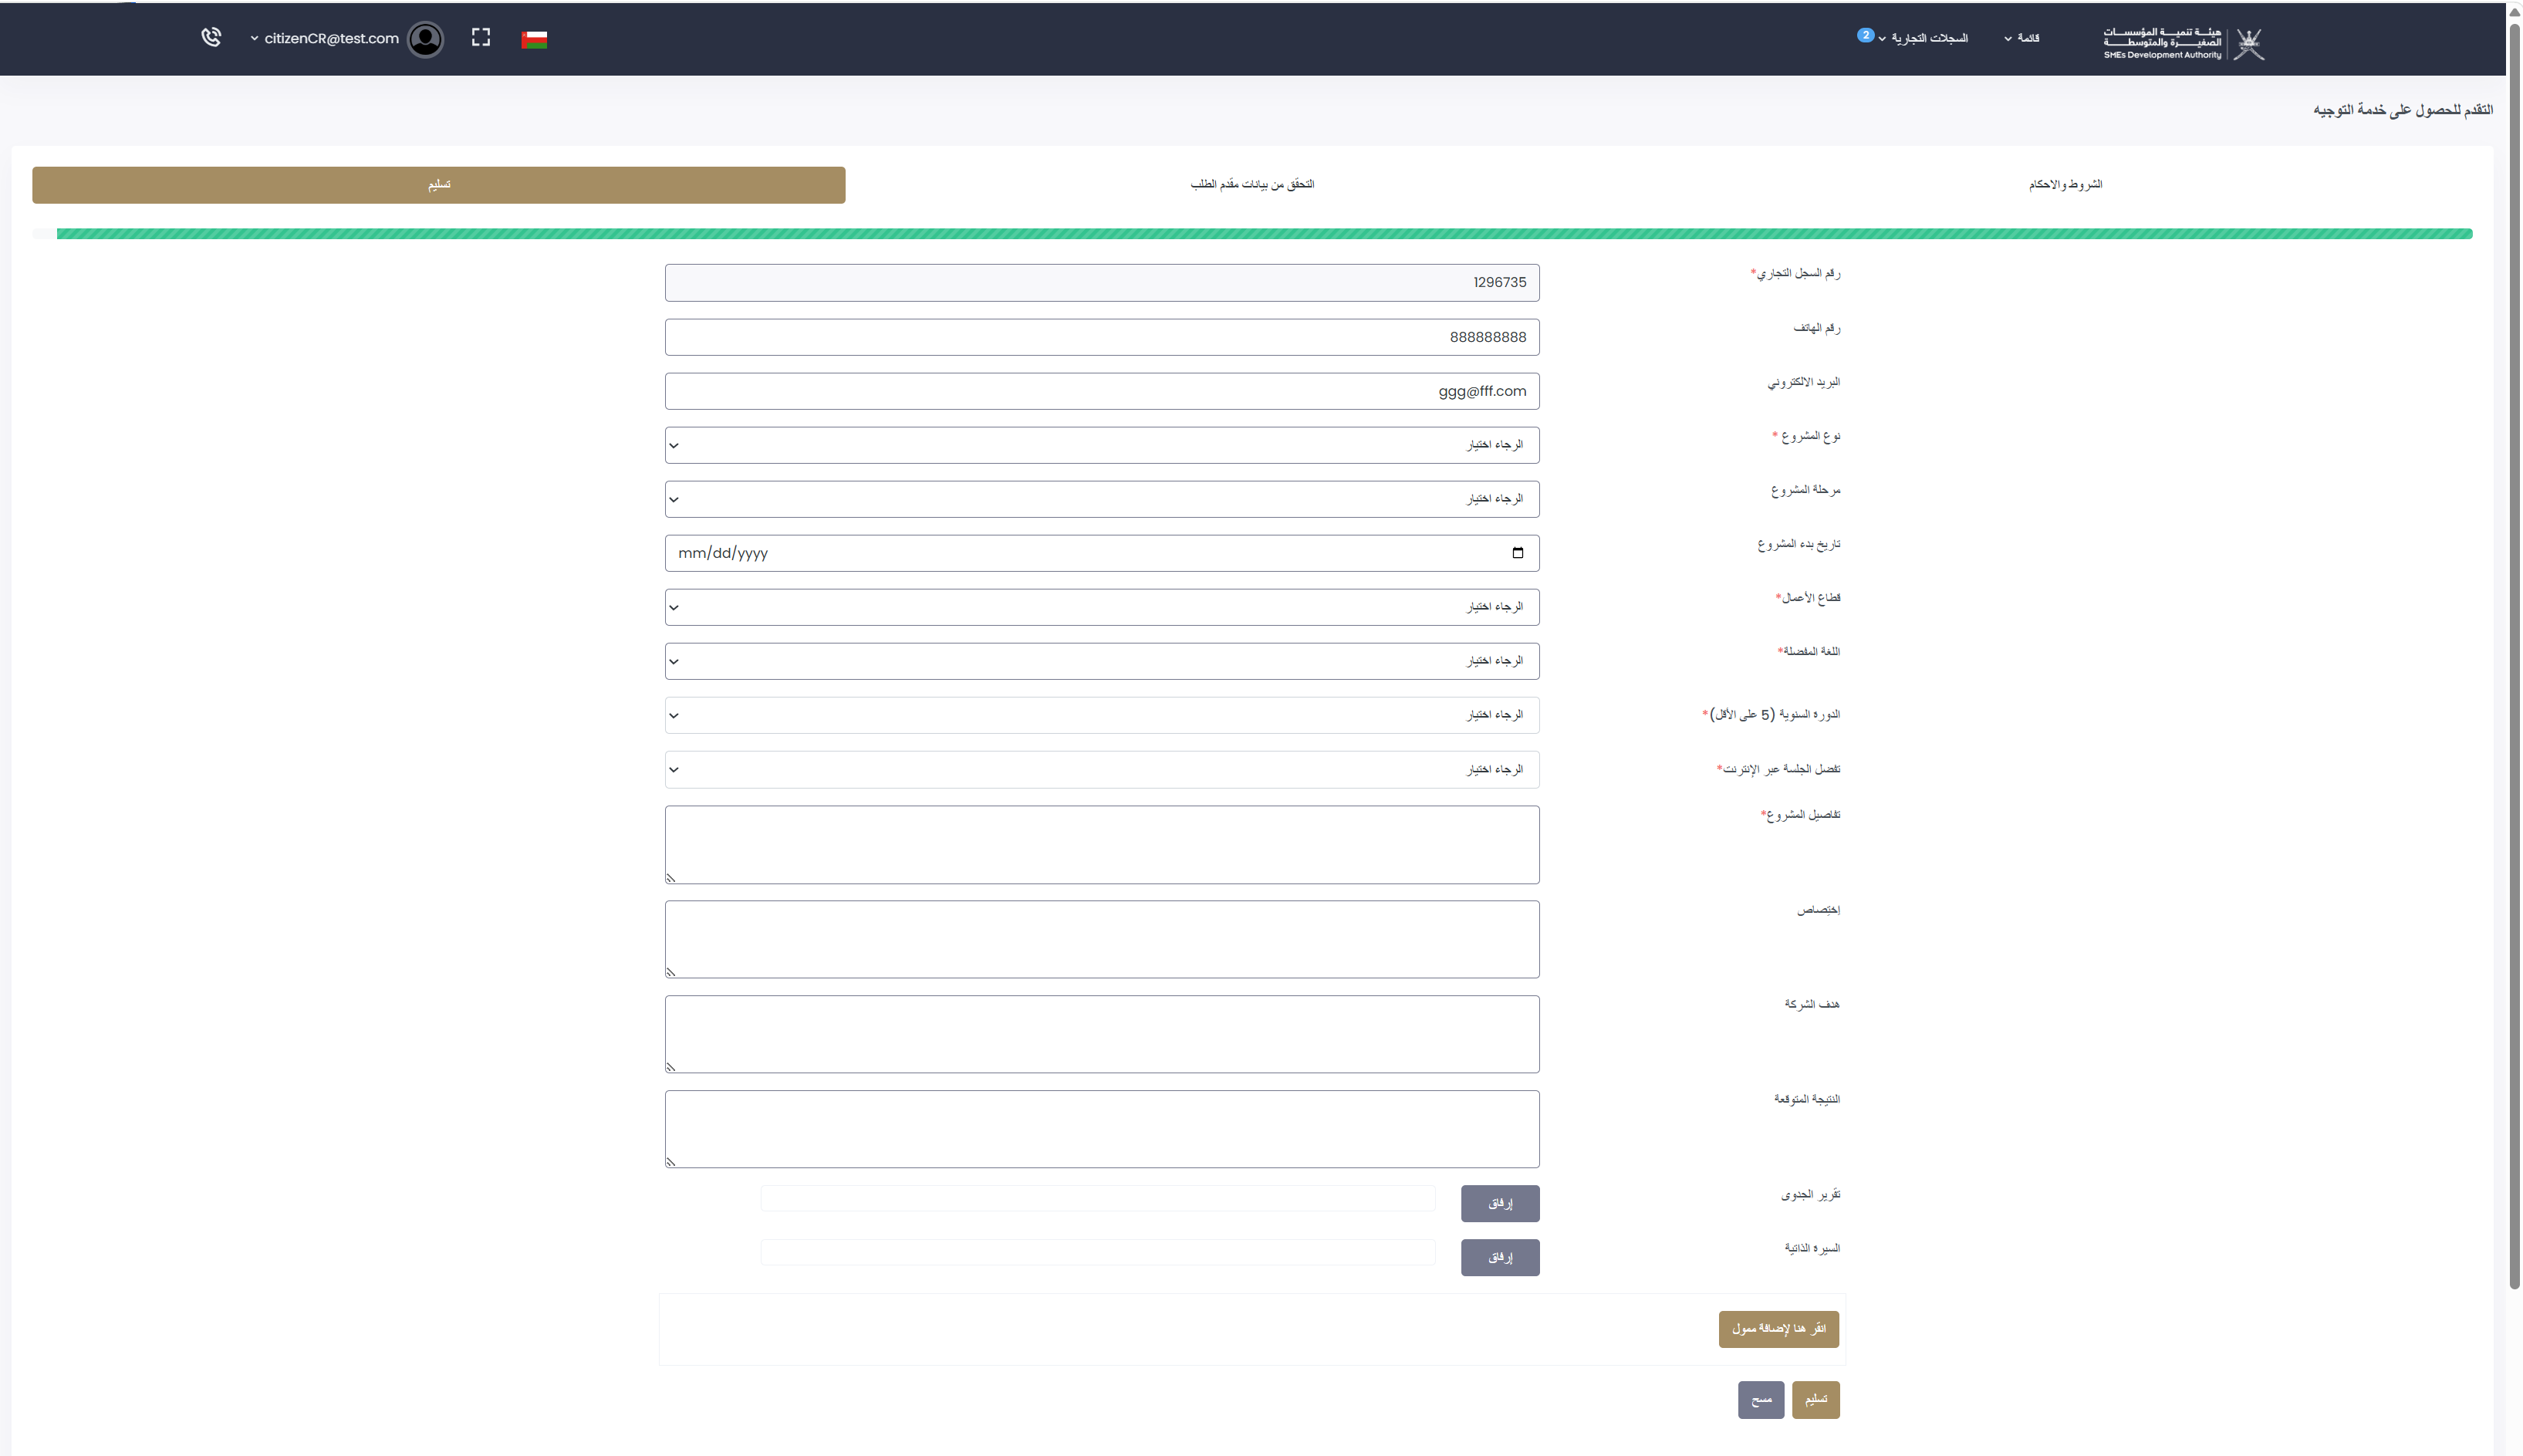Toggle fullscreen mode icon

(481, 38)
